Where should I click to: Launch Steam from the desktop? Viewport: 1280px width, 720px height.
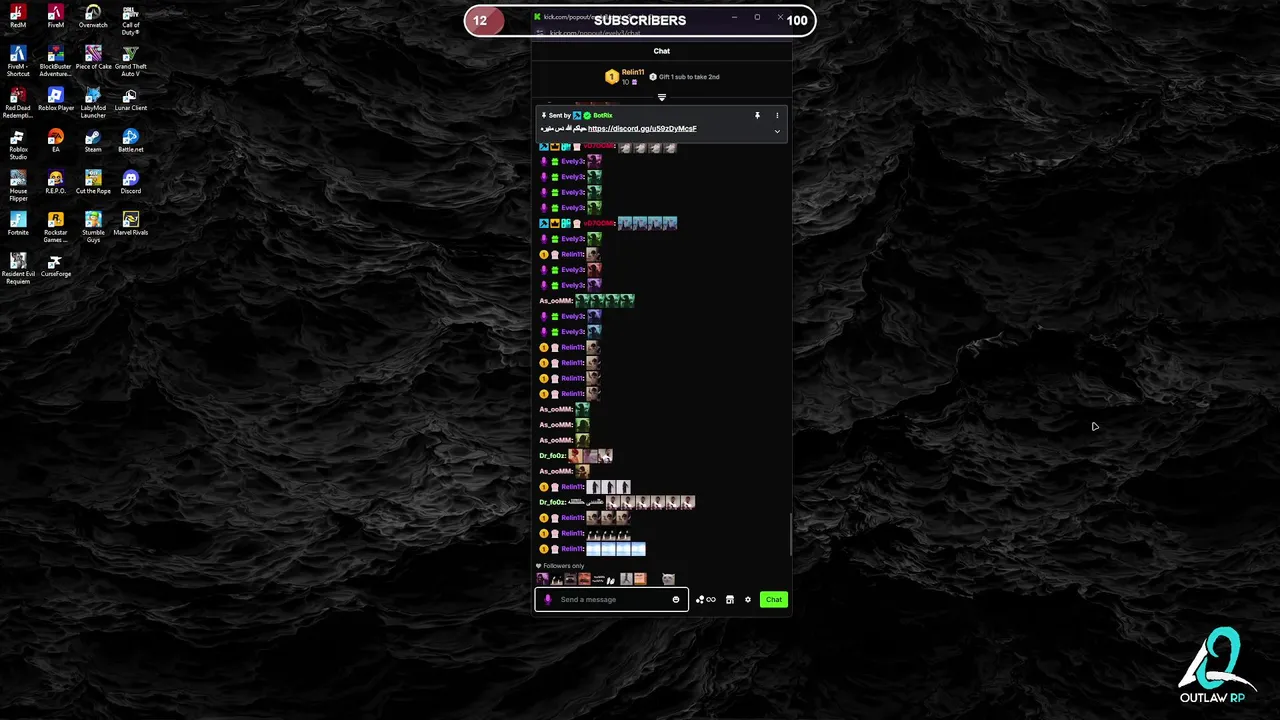coord(93,140)
